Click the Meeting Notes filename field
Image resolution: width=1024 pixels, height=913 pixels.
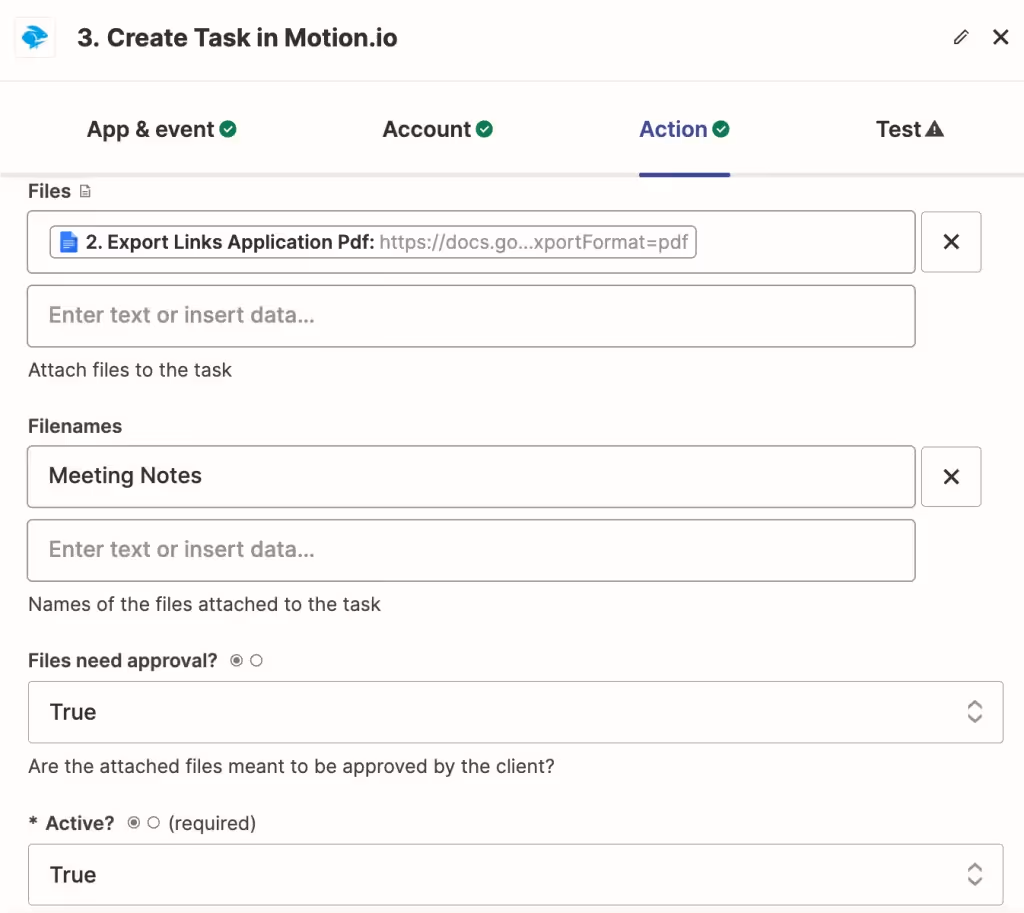(470, 476)
